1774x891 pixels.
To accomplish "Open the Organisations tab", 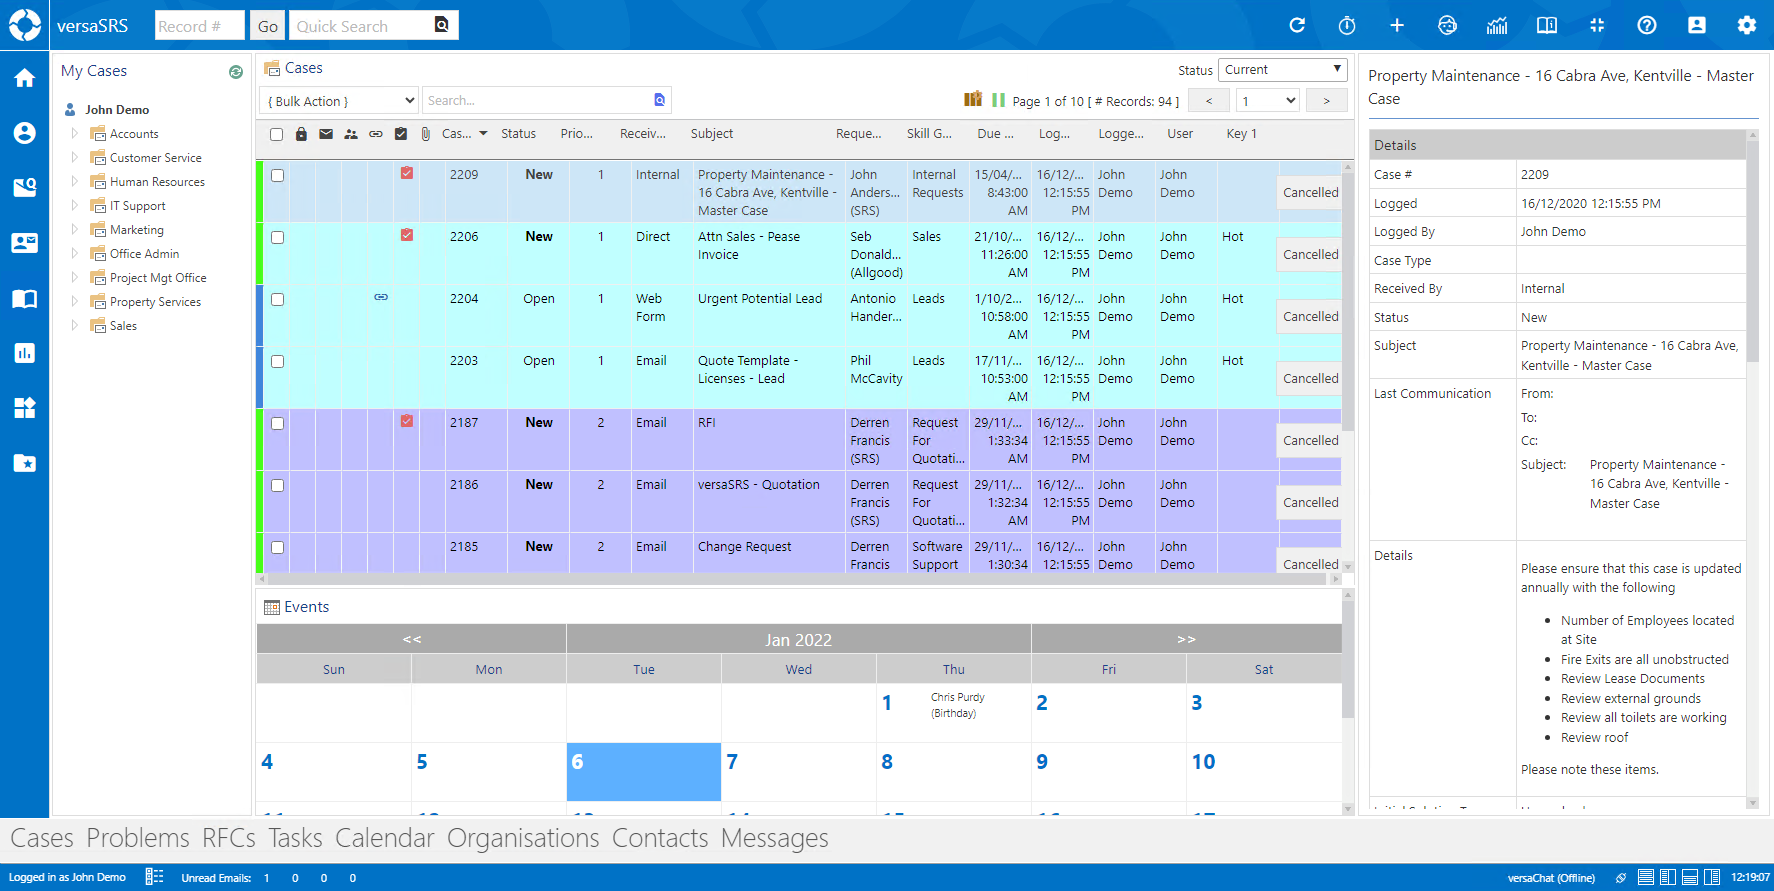I will 523,838.
